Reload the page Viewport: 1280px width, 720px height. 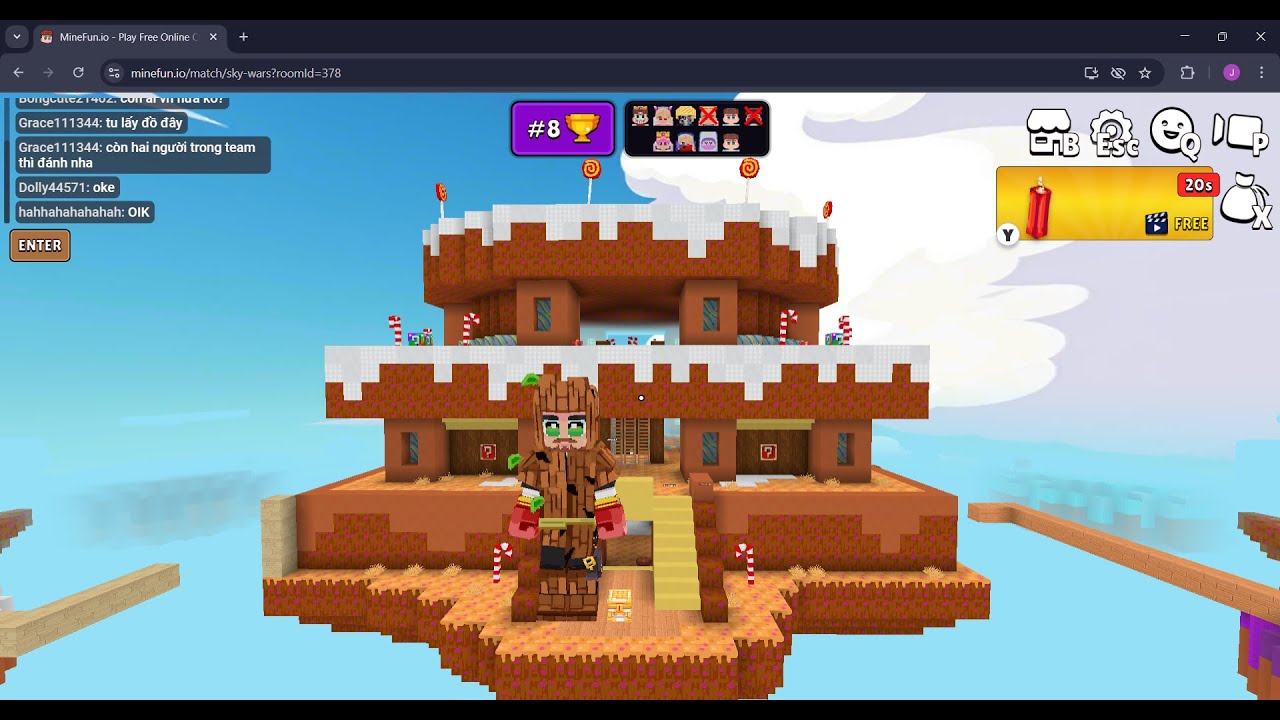[x=78, y=73]
